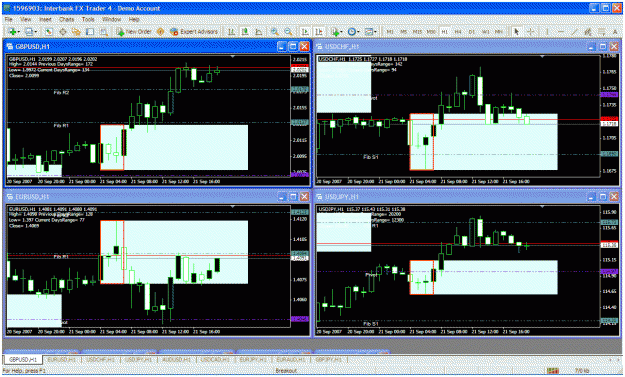Screen dimensions: 625x377
Task: Toggle chart Auto Scroll
Action: [305, 31]
